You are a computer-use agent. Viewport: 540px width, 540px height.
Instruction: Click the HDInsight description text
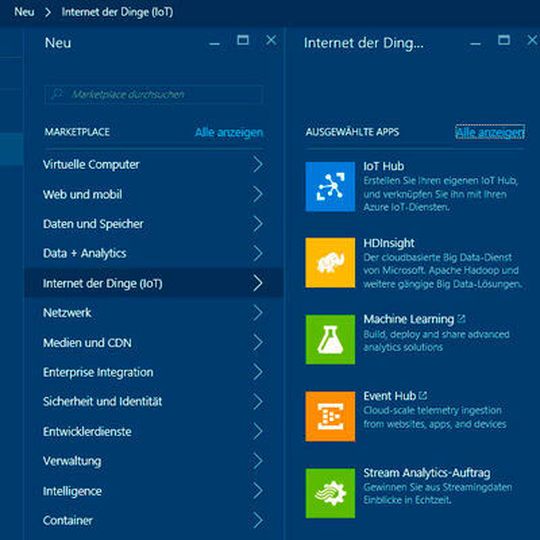[443, 271]
